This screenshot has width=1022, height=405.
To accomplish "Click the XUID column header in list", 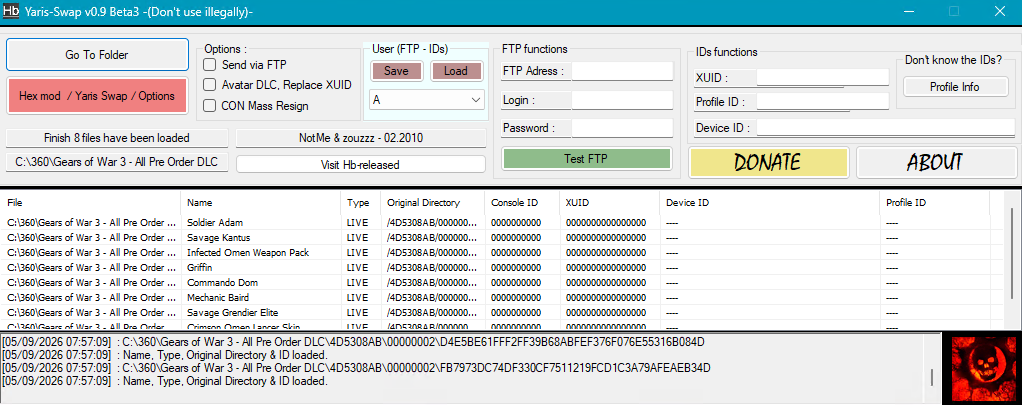I will [609, 203].
